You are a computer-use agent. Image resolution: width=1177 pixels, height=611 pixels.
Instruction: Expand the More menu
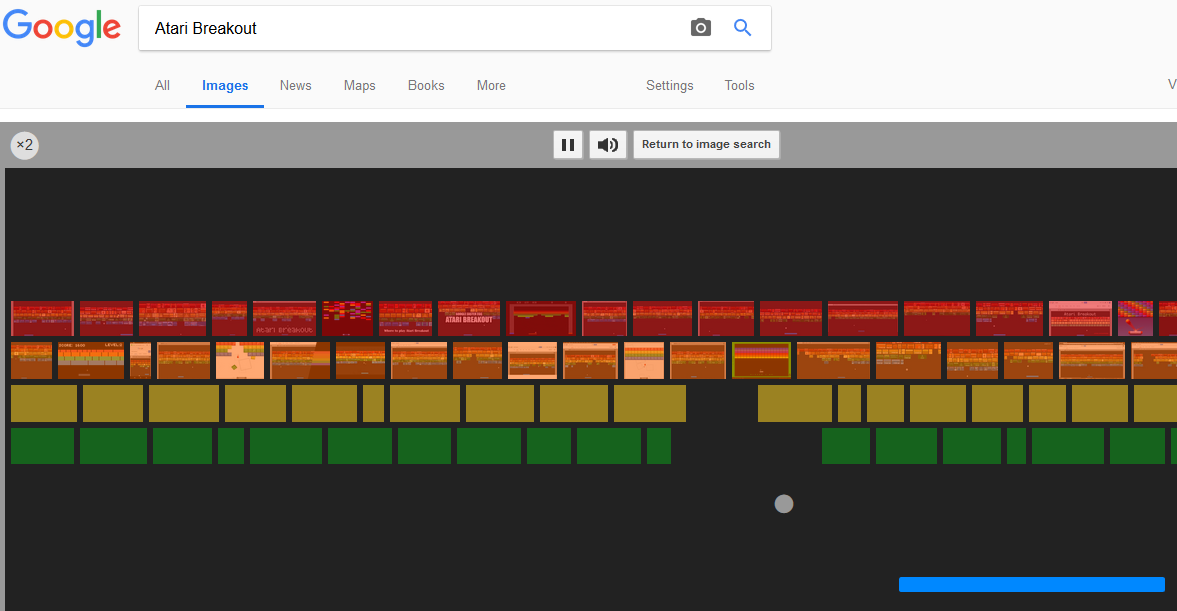(491, 86)
